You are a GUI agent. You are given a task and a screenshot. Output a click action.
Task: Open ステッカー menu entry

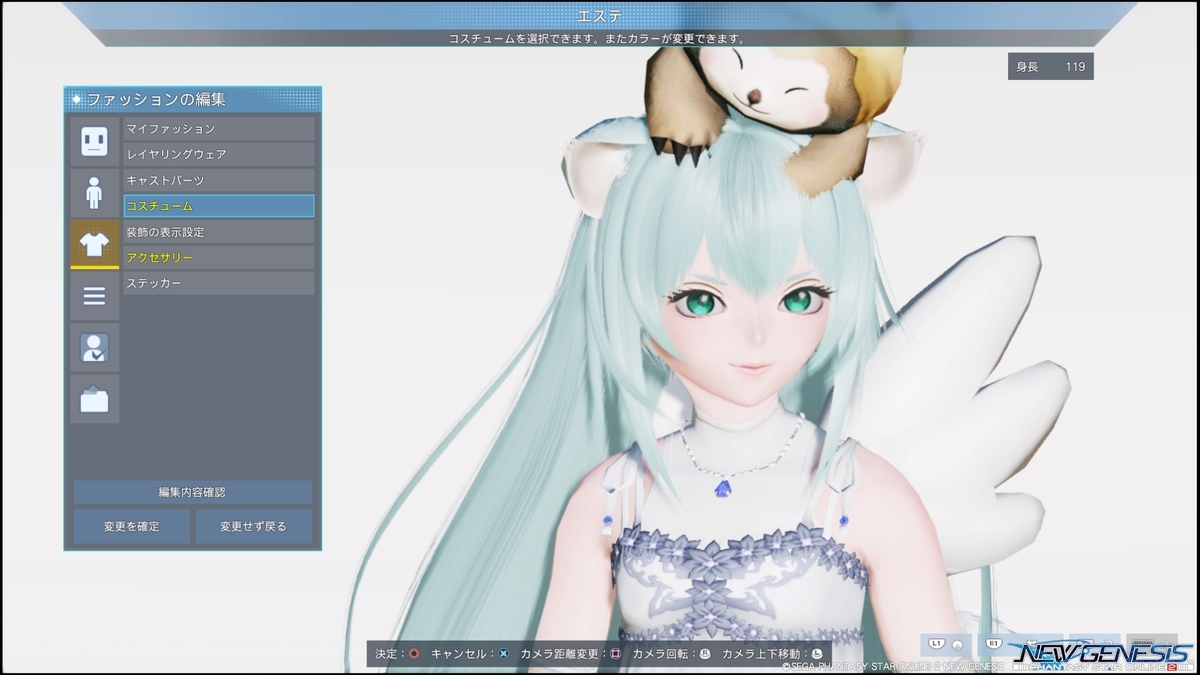tap(218, 284)
